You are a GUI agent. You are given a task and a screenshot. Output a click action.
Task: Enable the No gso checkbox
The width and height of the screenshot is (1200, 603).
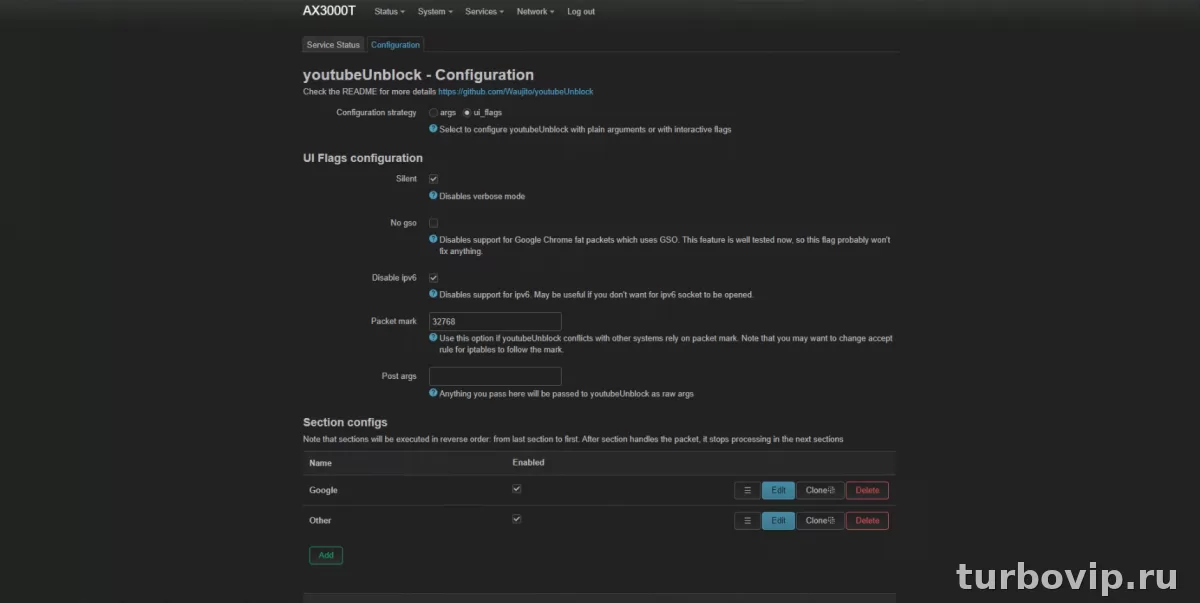(x=434, y=223)
